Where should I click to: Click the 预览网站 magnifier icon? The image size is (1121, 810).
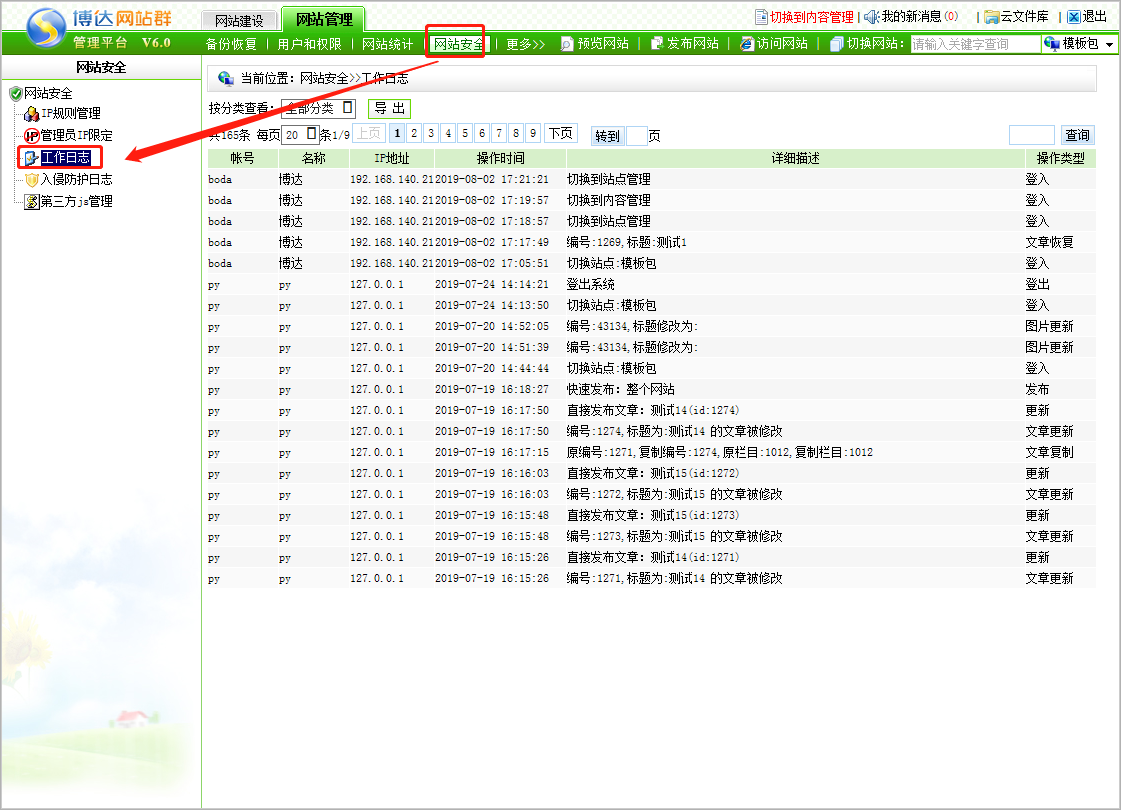(x=567, y=44)
